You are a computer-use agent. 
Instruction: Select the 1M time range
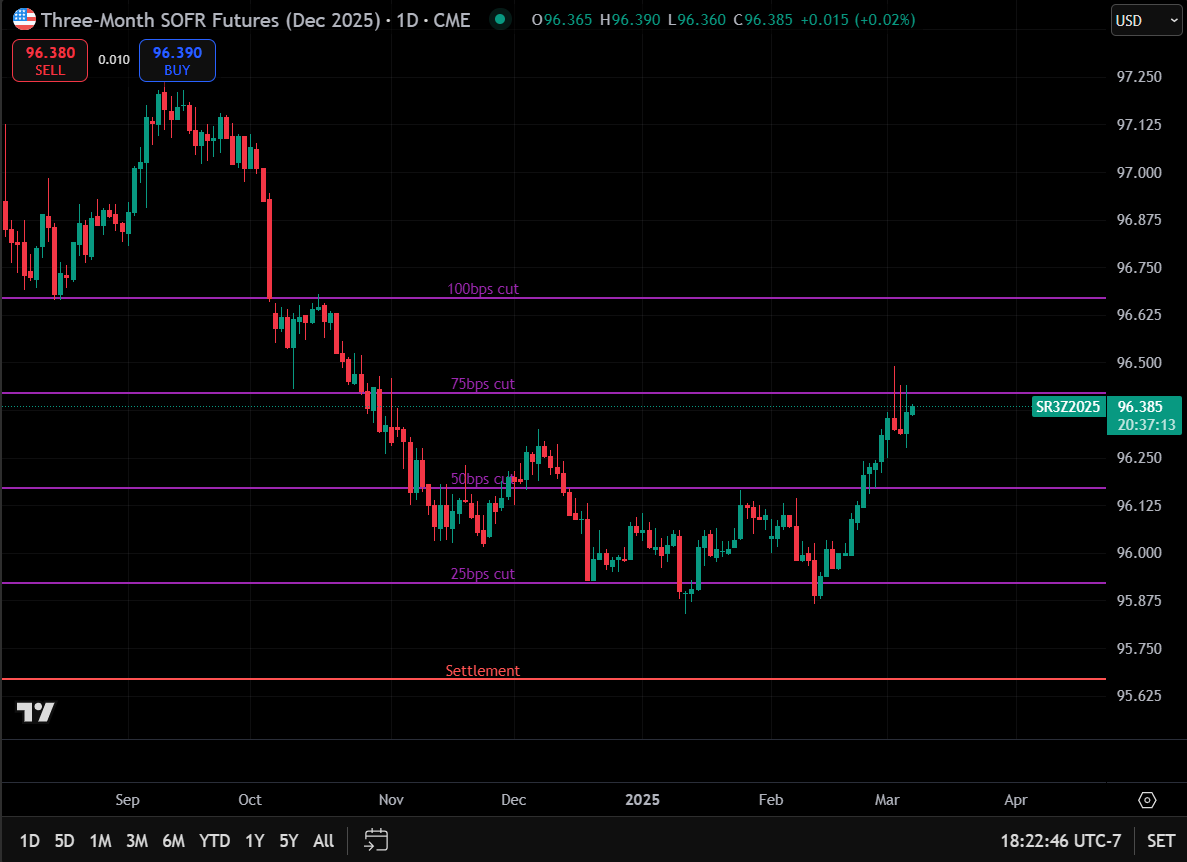tap(100, 841)
